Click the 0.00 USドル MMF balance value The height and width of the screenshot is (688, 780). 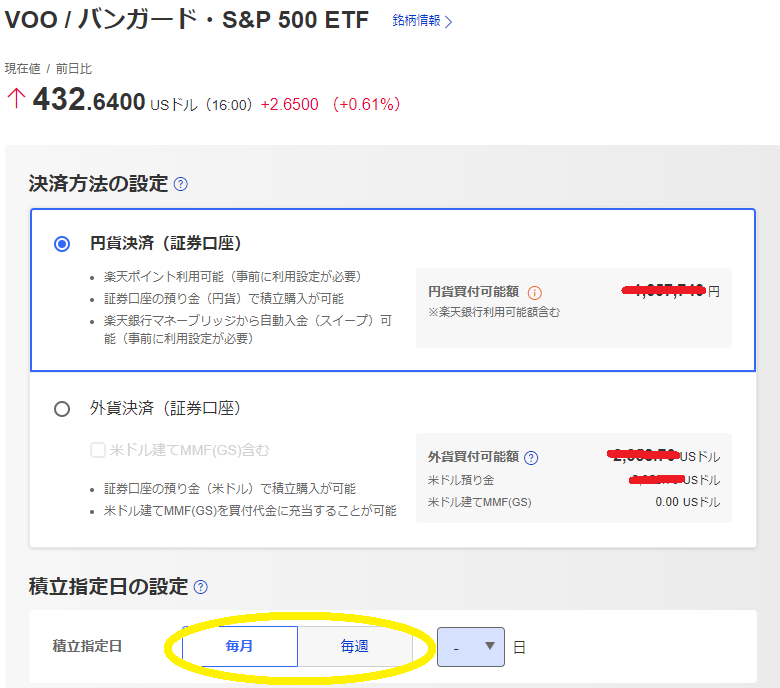coord(687,502)
